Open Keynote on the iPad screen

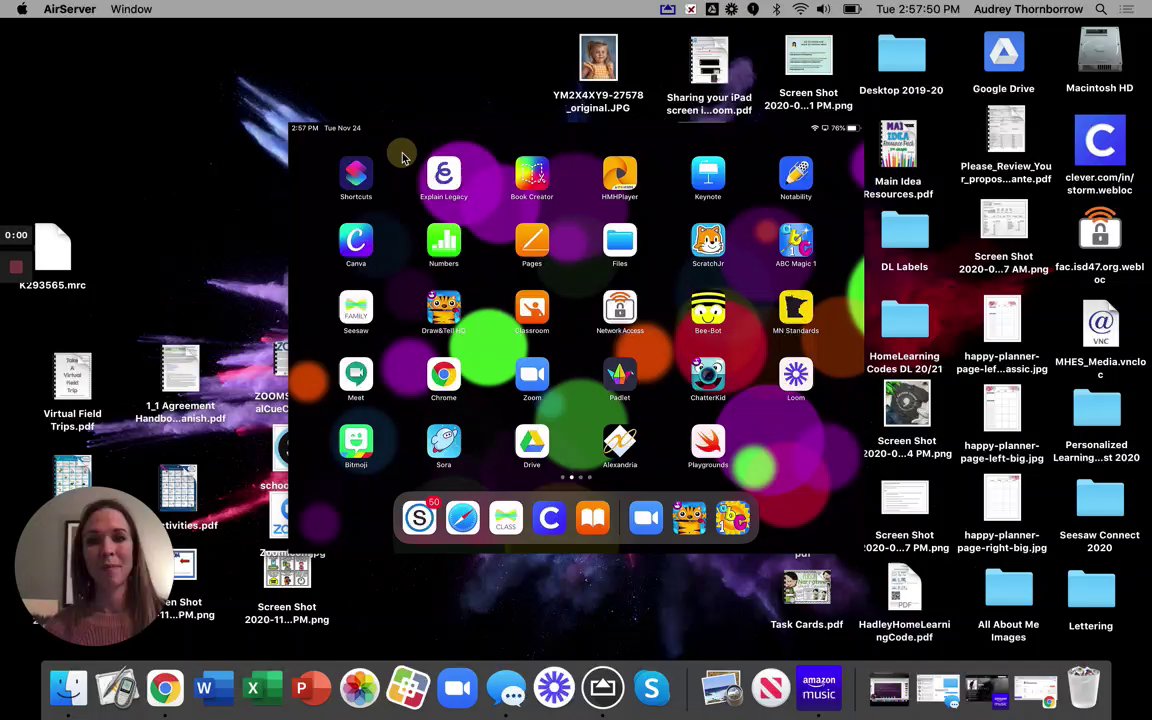pyautogui.click(x=708, y=173)
